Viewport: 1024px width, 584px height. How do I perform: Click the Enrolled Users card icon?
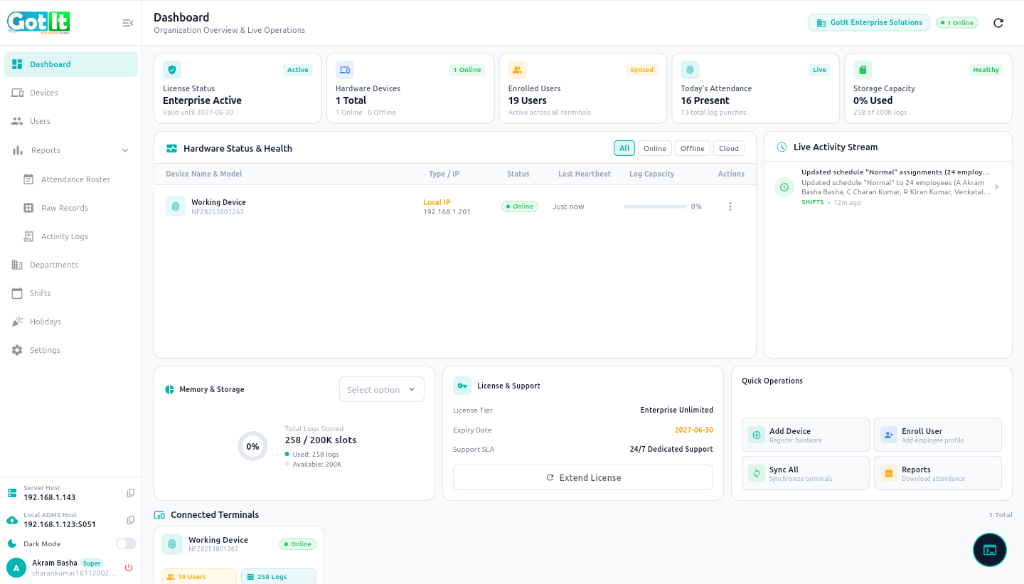pyautogui.click(x=517, y=70)
